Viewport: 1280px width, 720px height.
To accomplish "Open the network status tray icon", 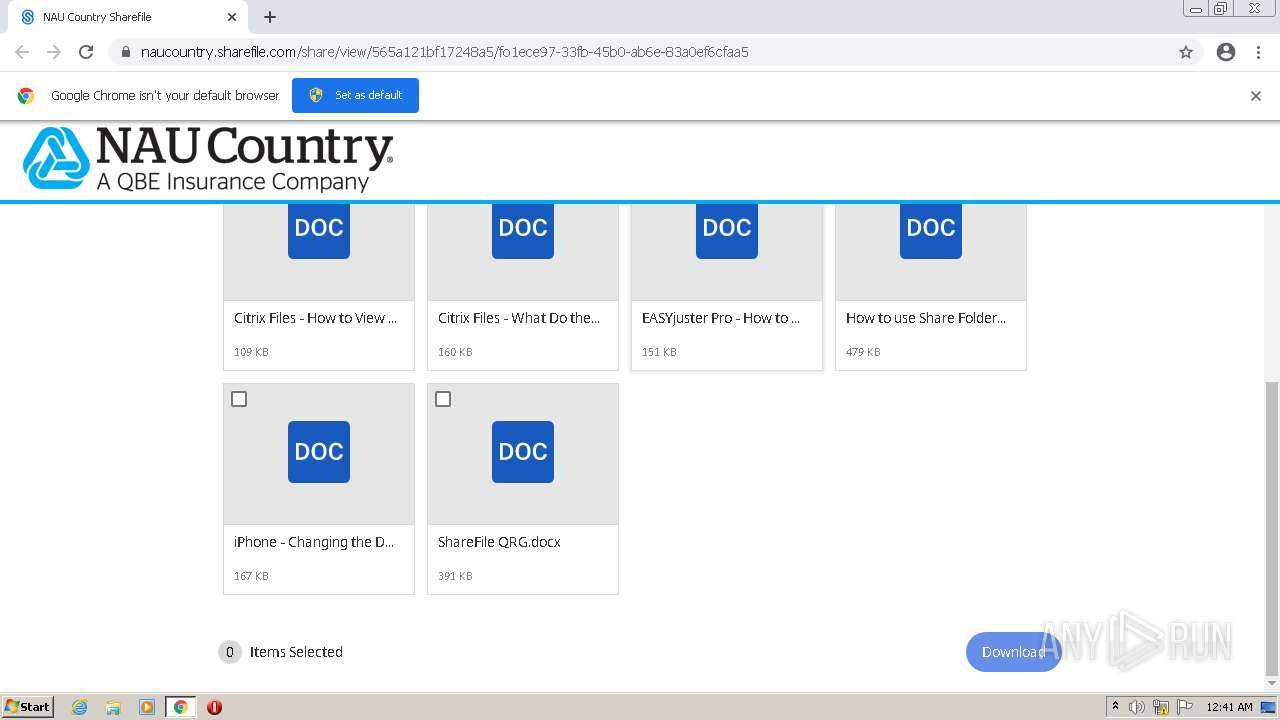I will point(1161,707).
